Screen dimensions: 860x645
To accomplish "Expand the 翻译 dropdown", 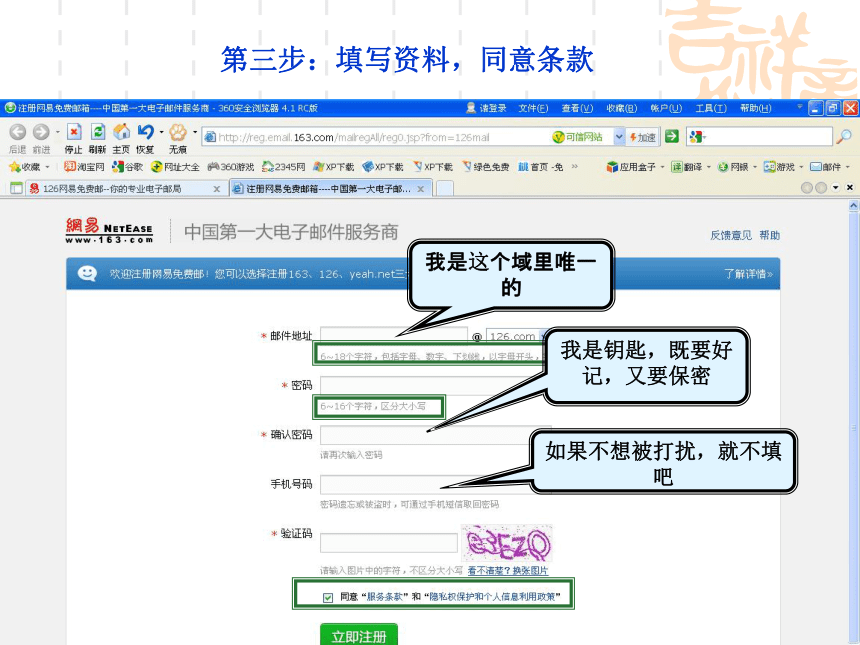I will click(x=709, y=167).
